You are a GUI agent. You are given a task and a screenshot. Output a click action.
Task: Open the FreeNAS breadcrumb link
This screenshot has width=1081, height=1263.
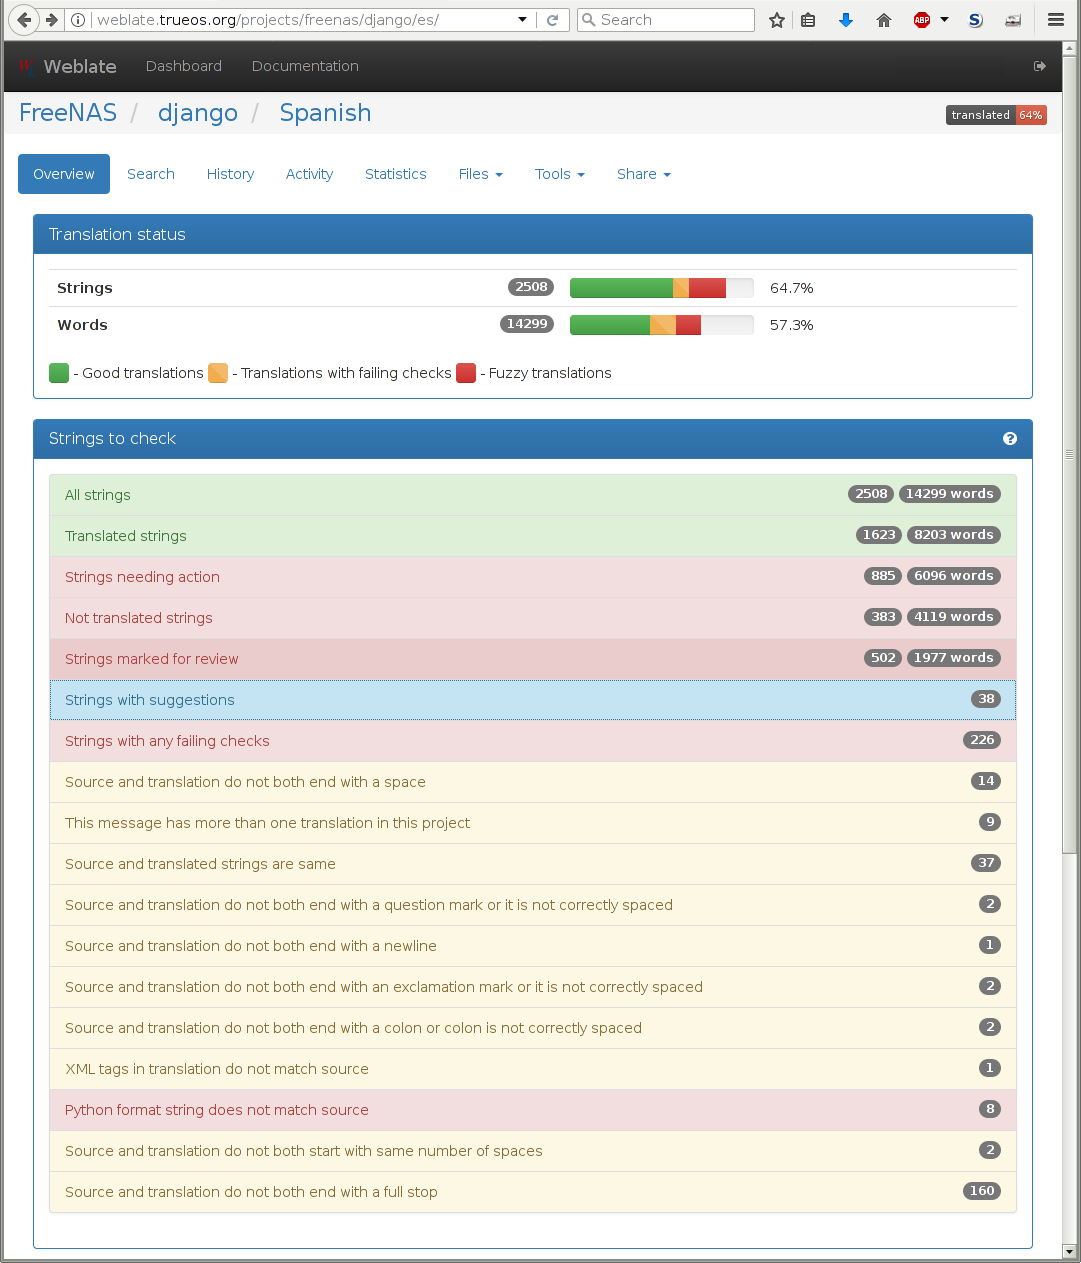(67, 113)
